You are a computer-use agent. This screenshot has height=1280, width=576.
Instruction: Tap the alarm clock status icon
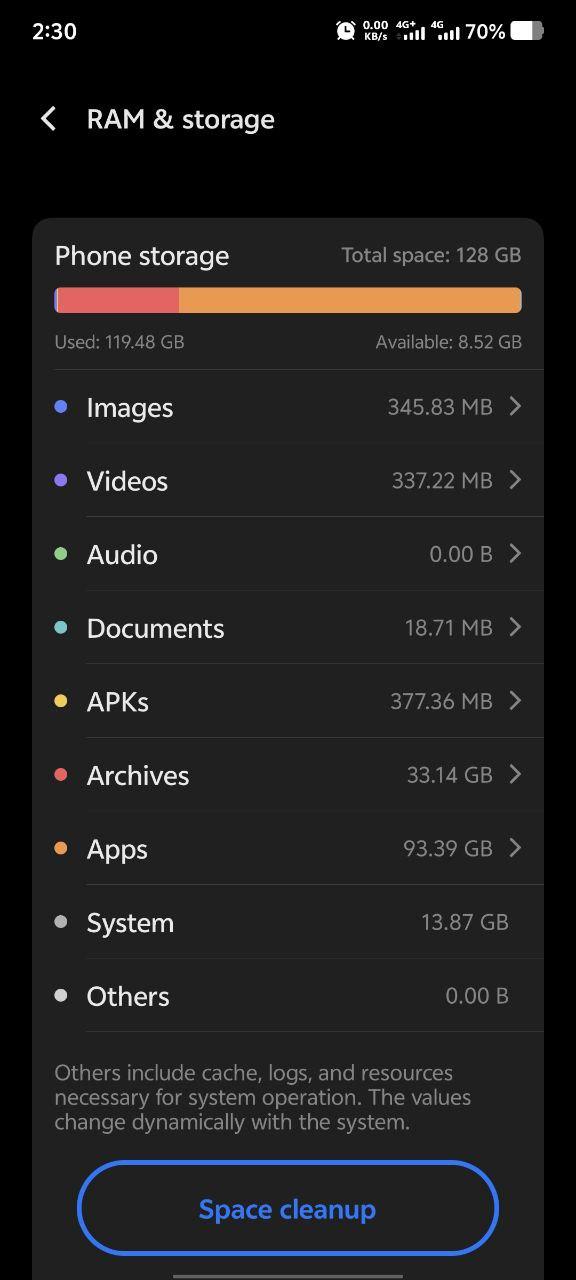(346, 31)
